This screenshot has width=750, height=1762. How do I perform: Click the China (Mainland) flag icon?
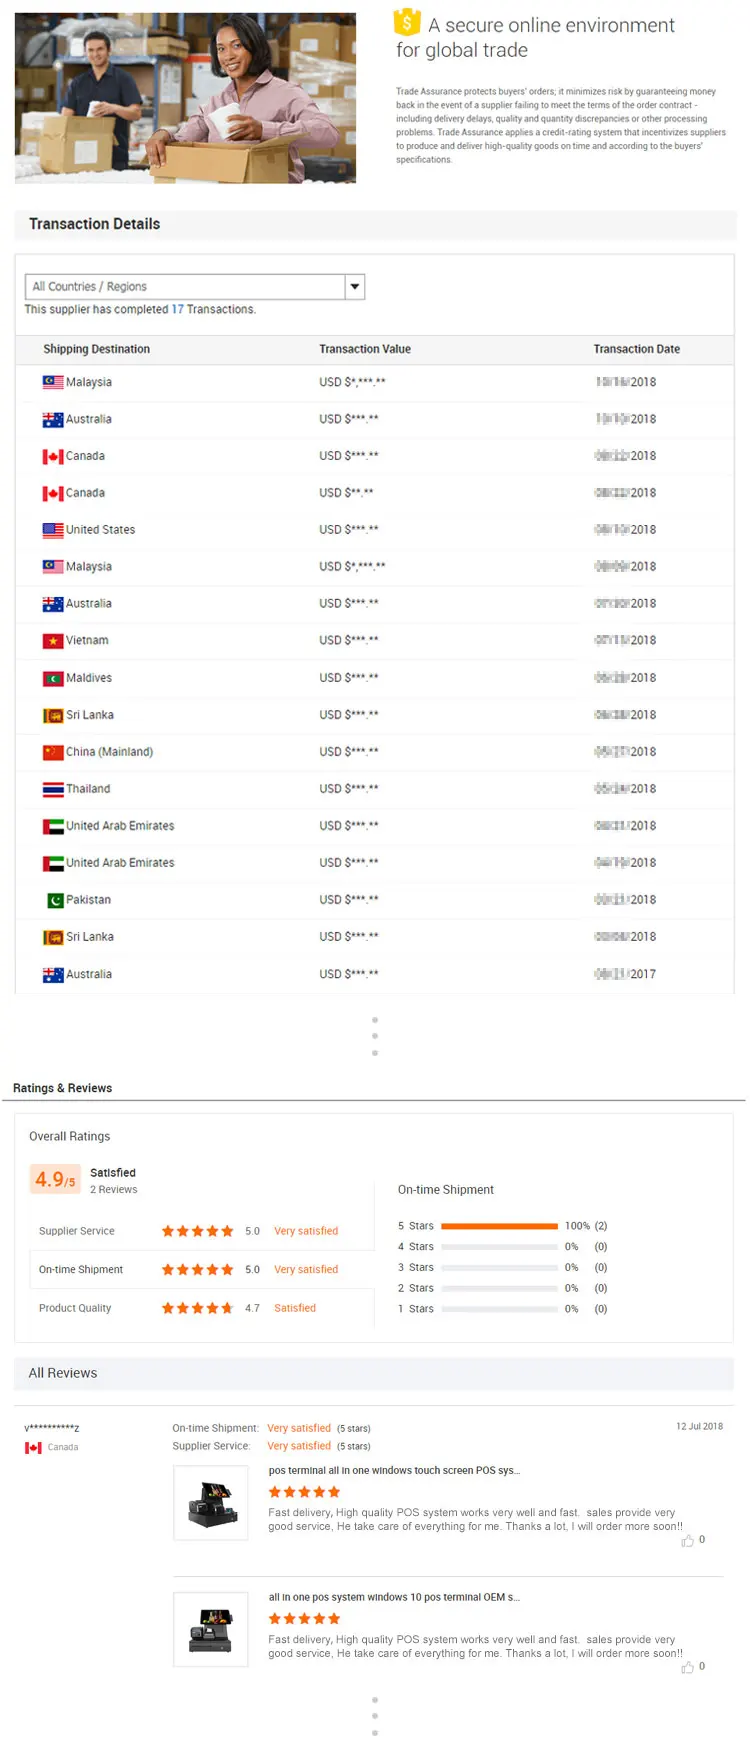click(53, 752)
